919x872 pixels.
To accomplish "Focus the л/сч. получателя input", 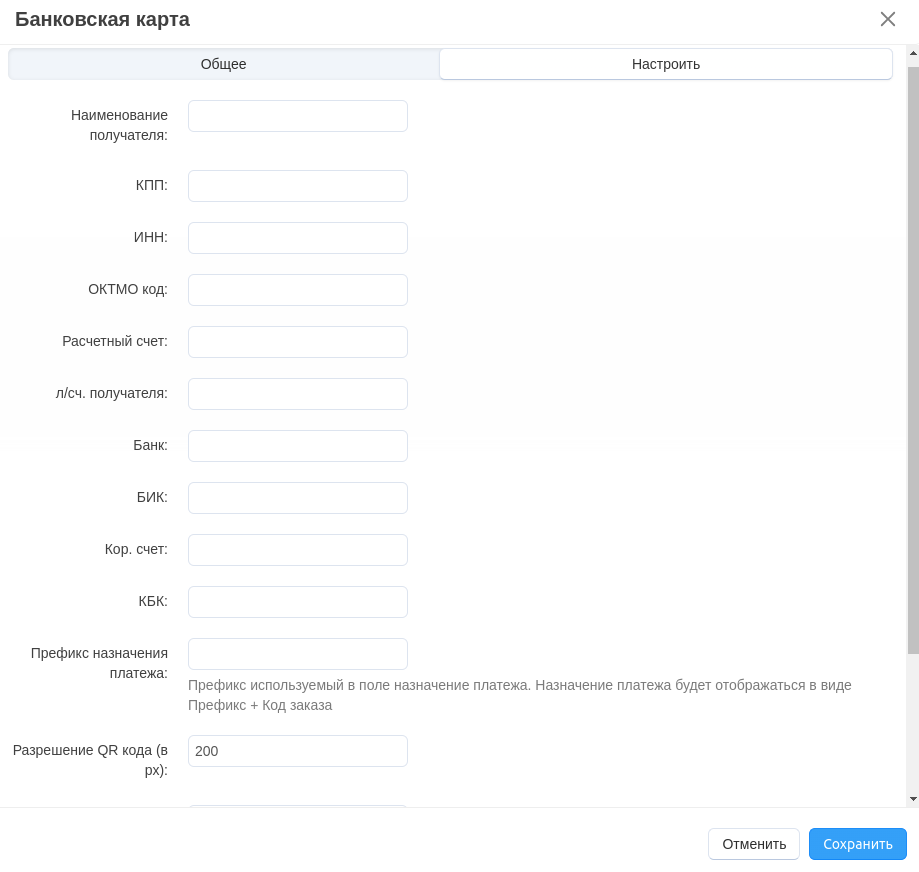I will pos(298,394).
